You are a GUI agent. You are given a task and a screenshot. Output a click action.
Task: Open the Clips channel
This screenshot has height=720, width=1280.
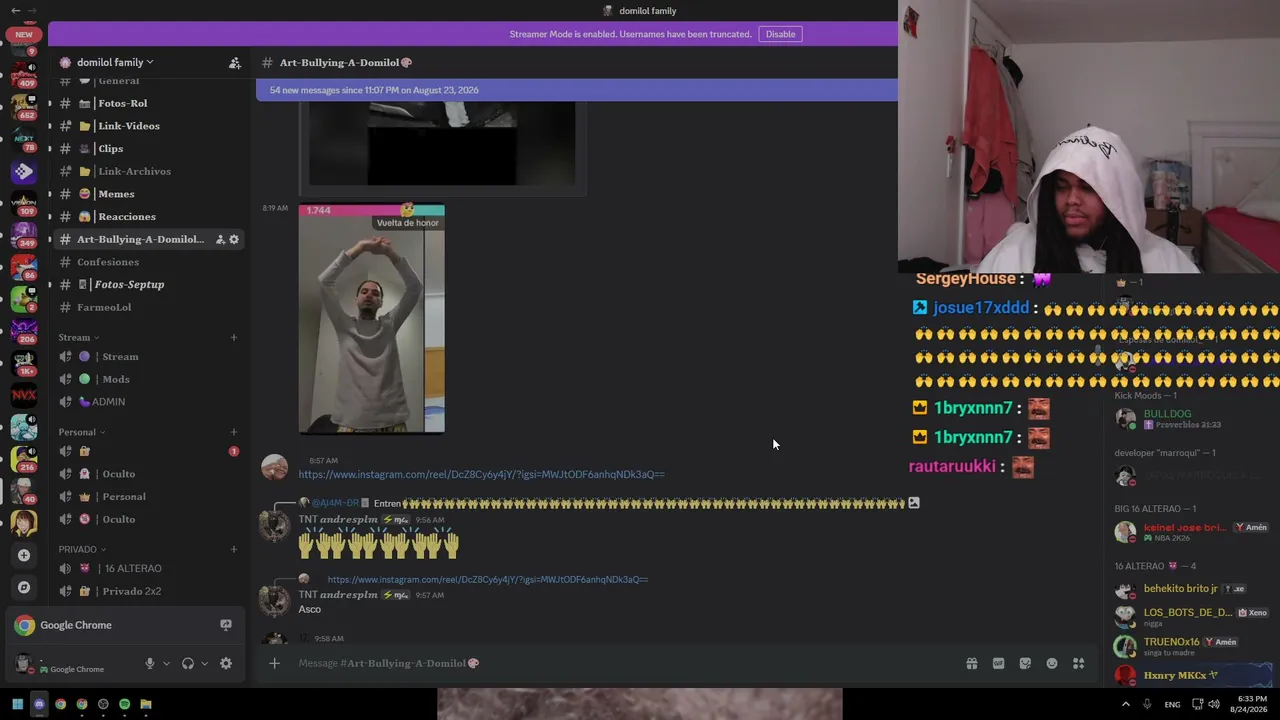coord(147,149)
